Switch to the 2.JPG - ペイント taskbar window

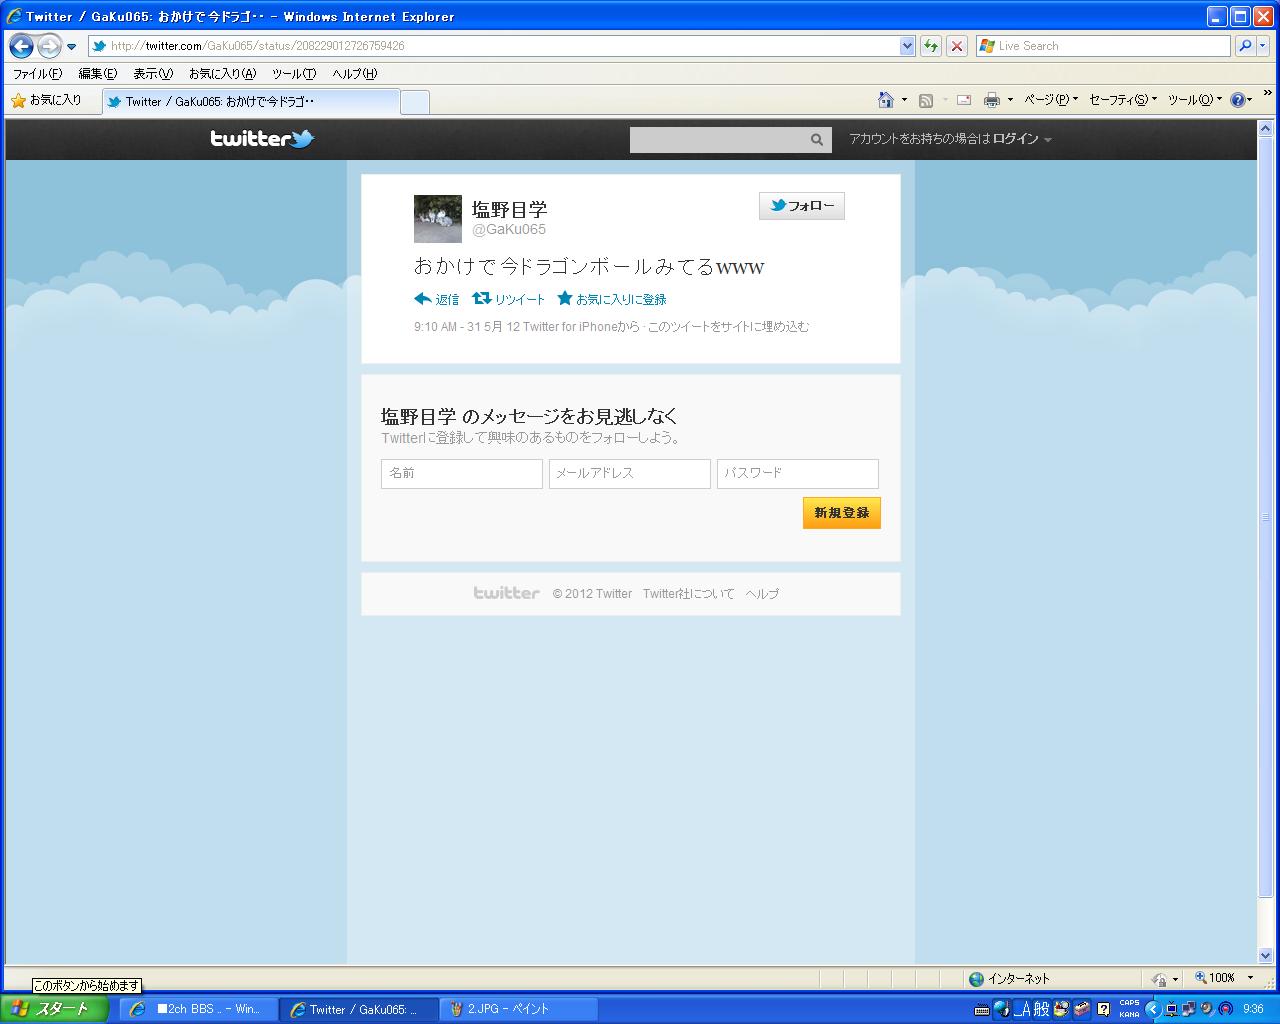pos(519,1010)
